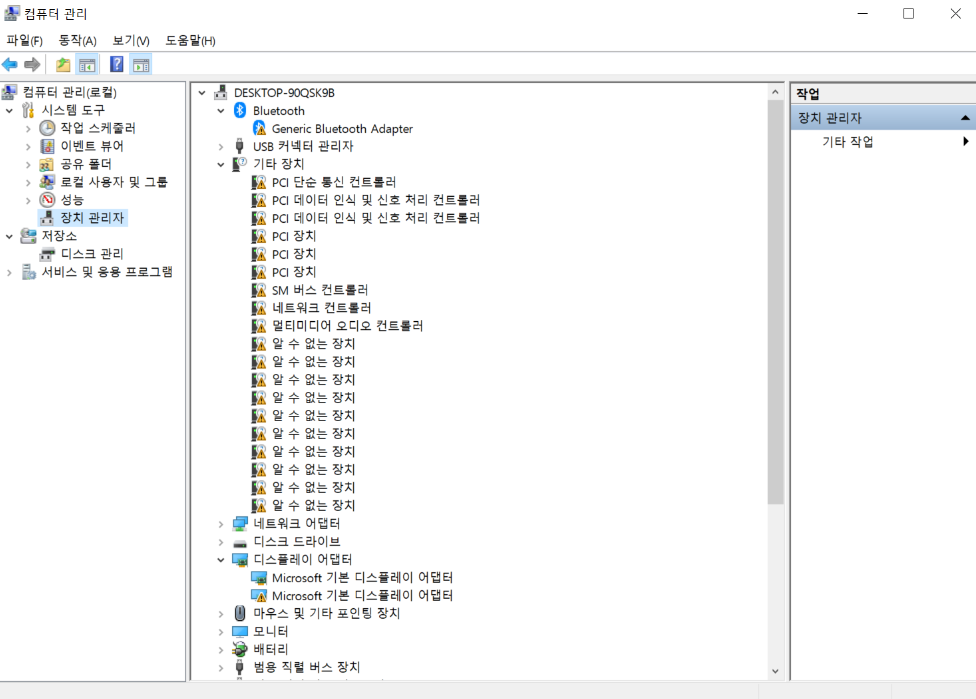Click the 로컬 사용자 및 그룹 icon

pos(47,182)
